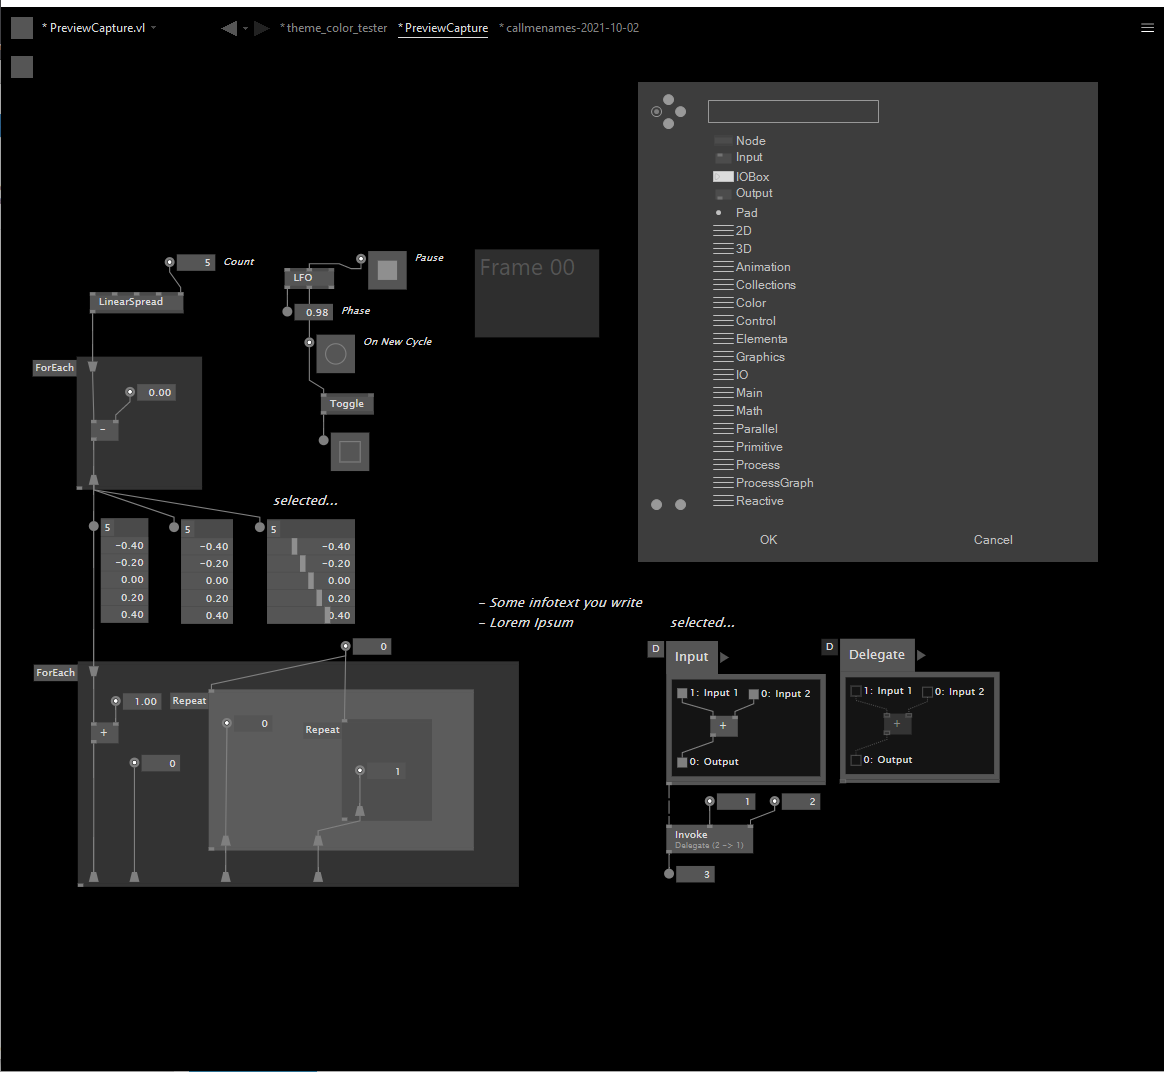Screen dimensions: 1164x1072
Task: Check the 1: Input 1 pin in Input patch
Action: point(682,693)
